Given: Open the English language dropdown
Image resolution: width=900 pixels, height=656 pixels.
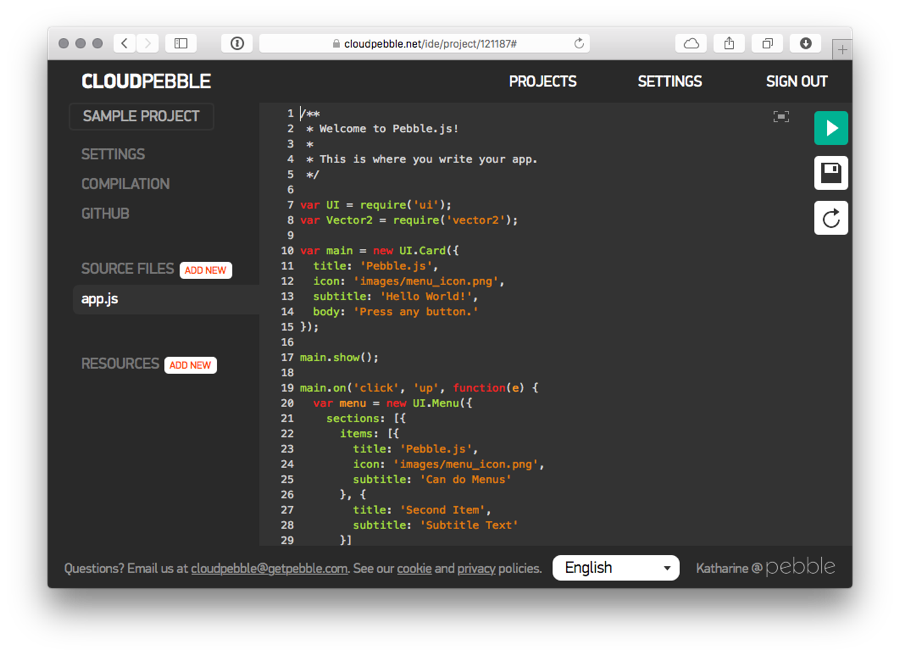Looking at the screenshot, I should coord(616,568).
